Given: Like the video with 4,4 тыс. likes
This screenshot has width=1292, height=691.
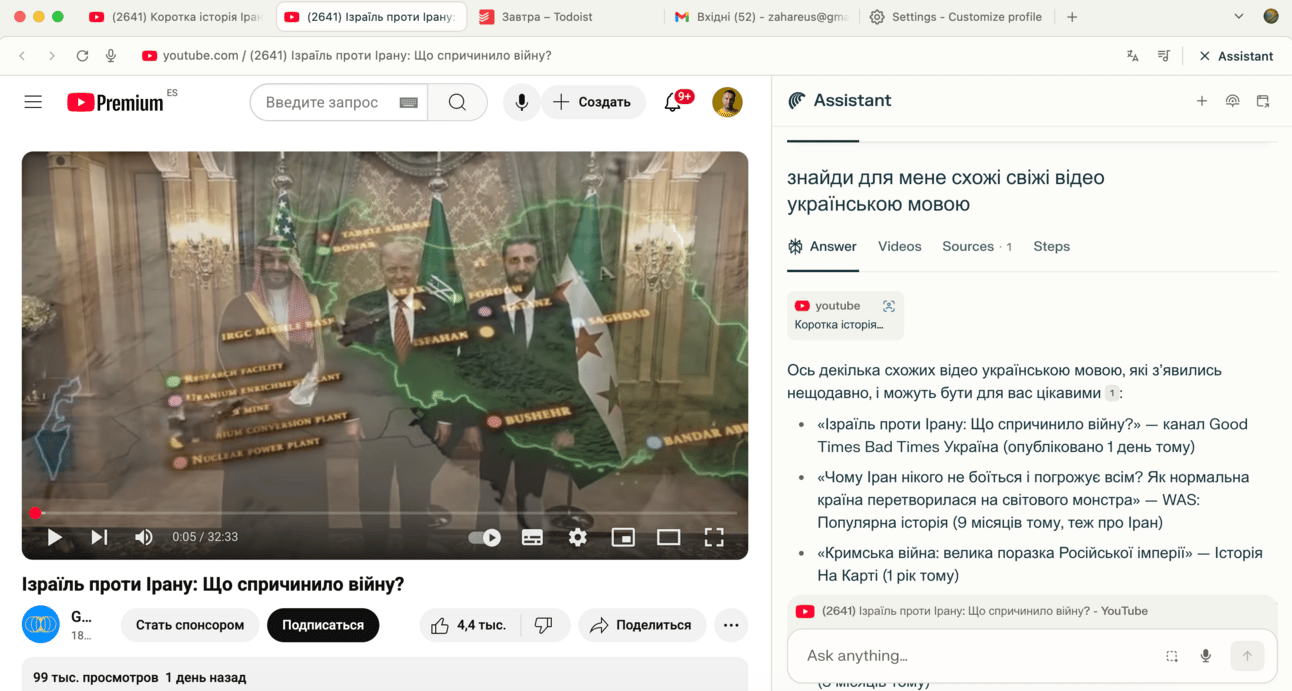Looking at the screenshot, I should point(468,625).
